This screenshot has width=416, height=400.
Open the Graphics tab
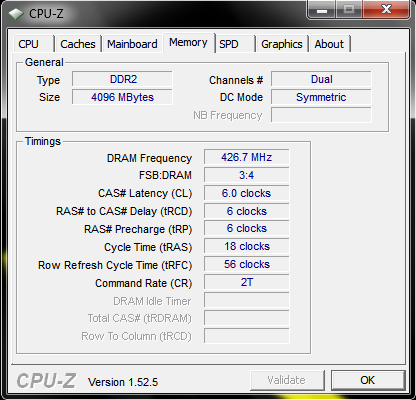click(282, 44)
